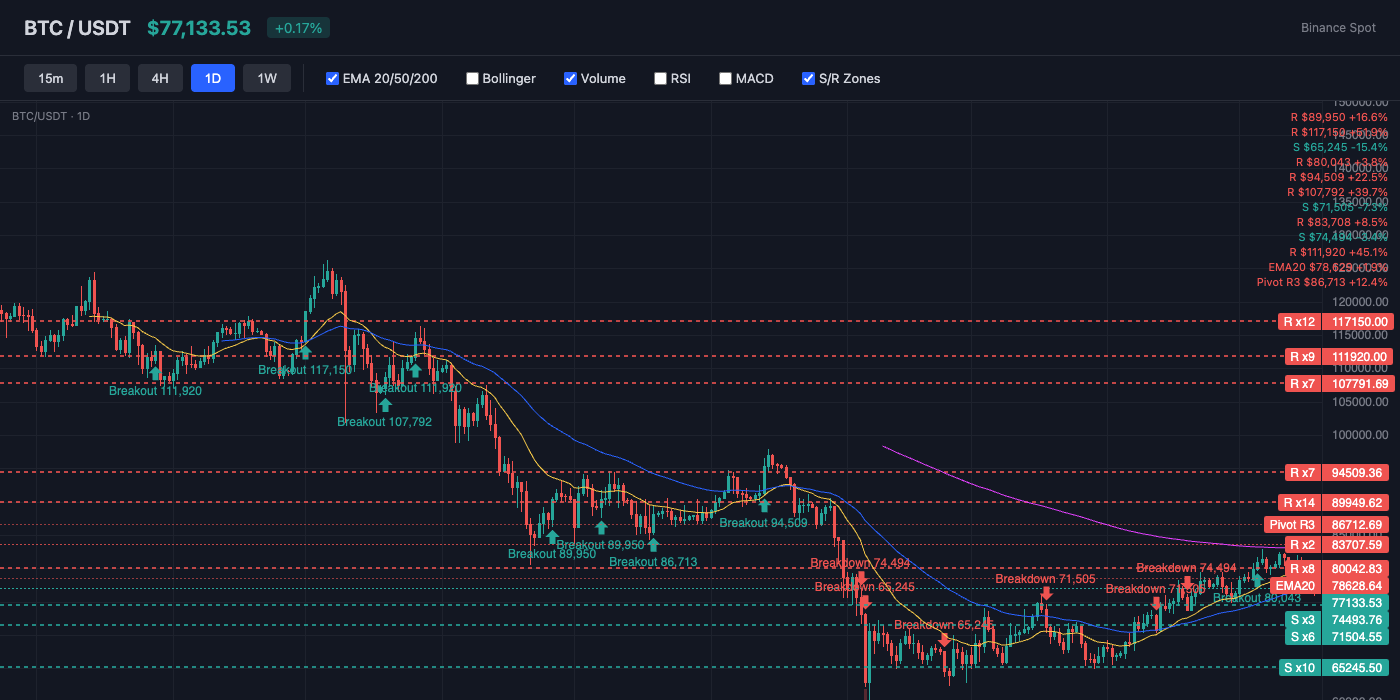Viewport: 1400px width, 700px height.
Task: Switch to the 15m timeframe
Action: click(50, 78)
